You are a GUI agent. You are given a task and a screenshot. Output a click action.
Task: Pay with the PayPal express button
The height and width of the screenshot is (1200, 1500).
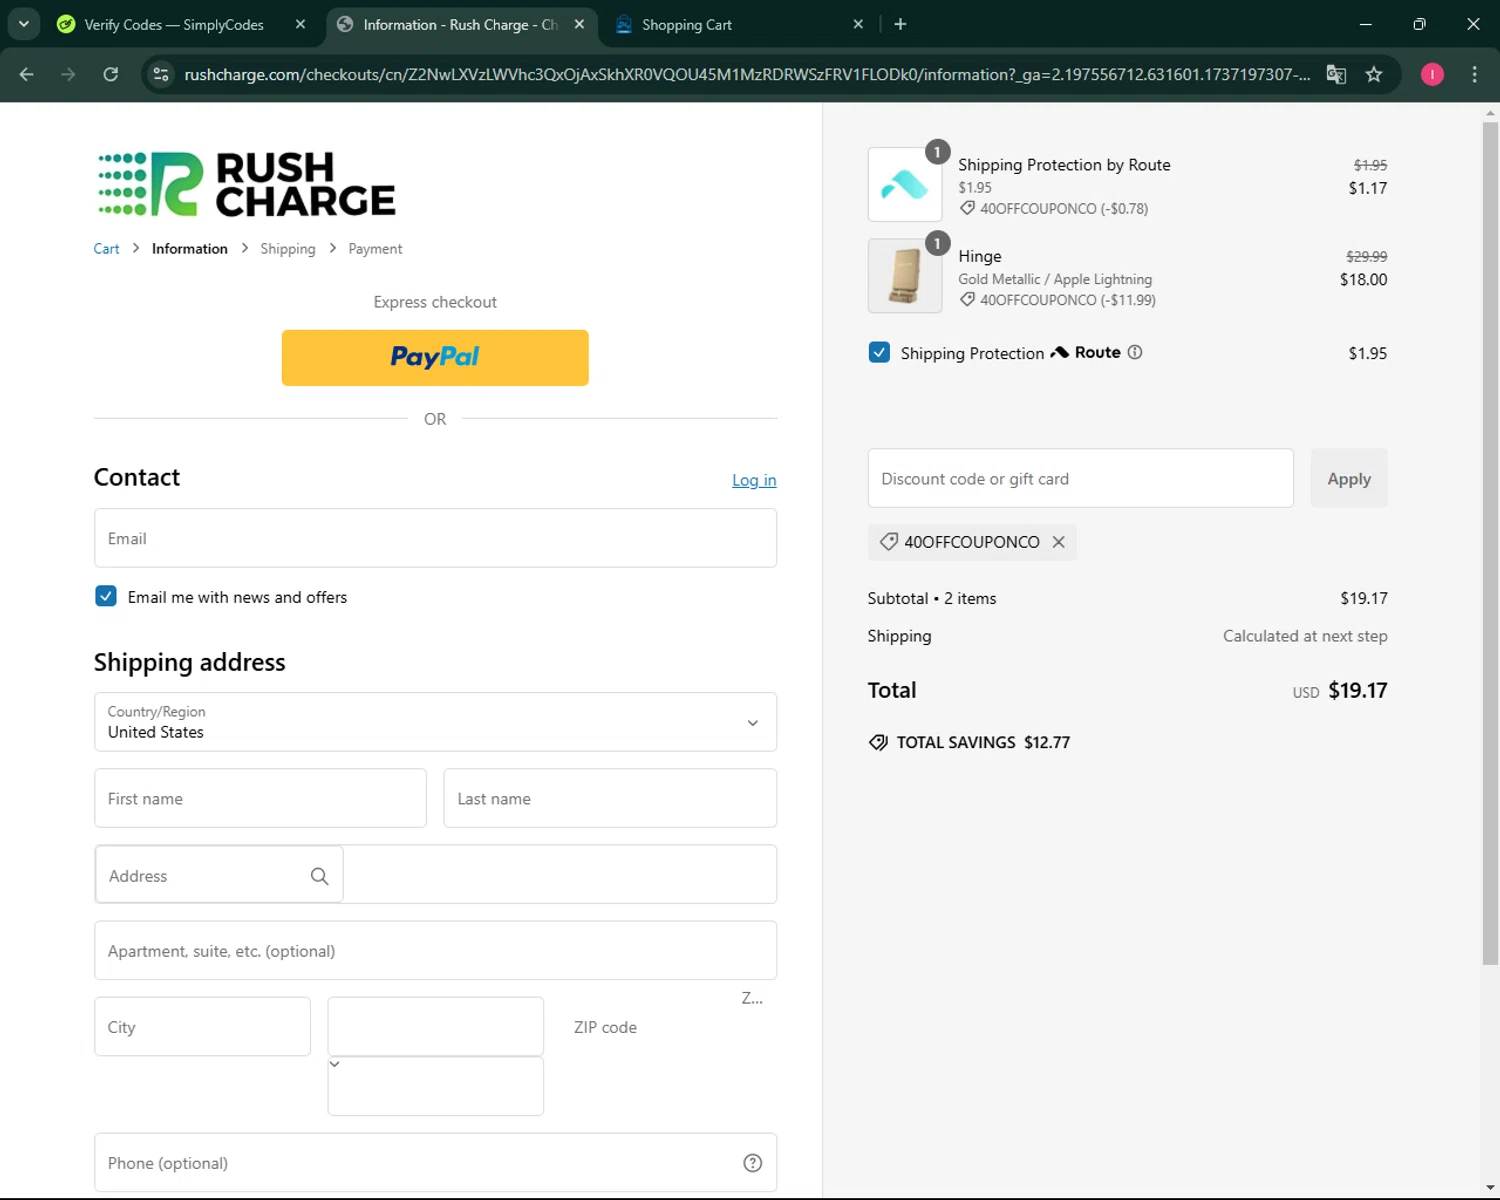coord(435,358)
